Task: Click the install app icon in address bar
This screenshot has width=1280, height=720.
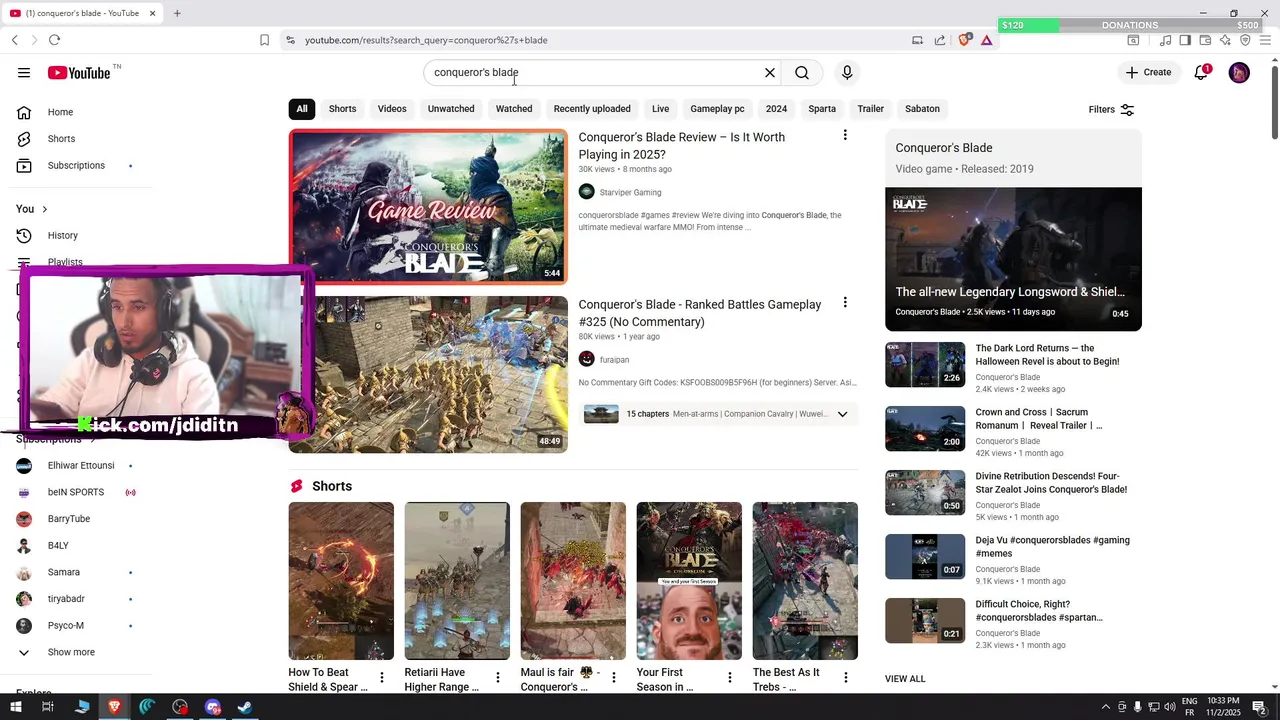Action: click(x=917, y=40)
